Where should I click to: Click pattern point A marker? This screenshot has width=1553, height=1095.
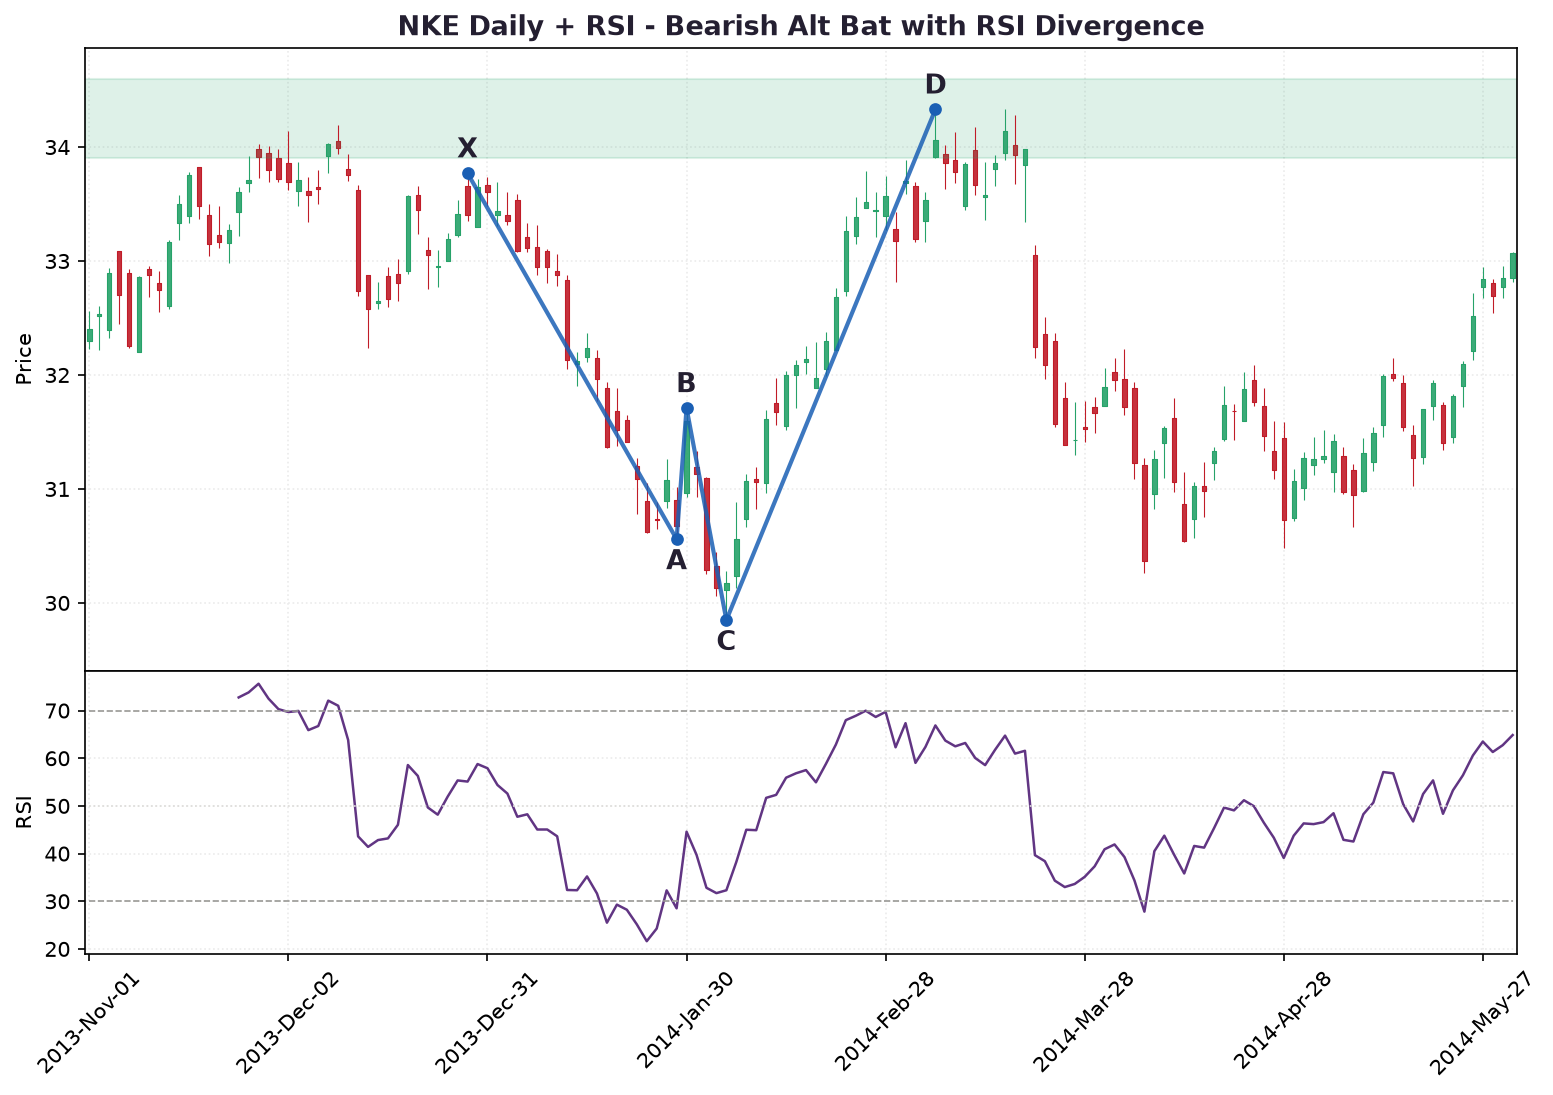677,539
